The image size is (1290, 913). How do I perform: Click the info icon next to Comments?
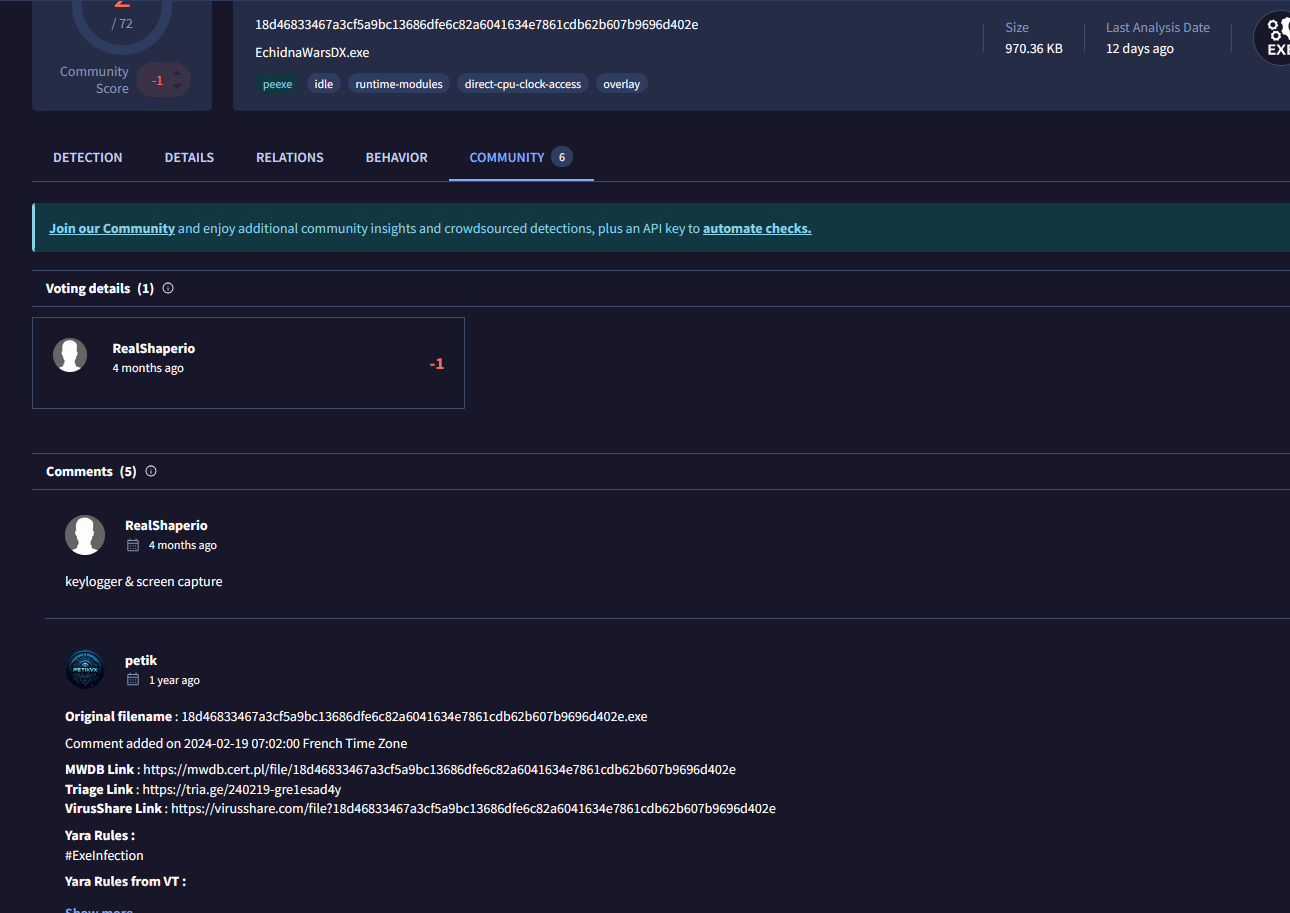[x=151, y=471]
